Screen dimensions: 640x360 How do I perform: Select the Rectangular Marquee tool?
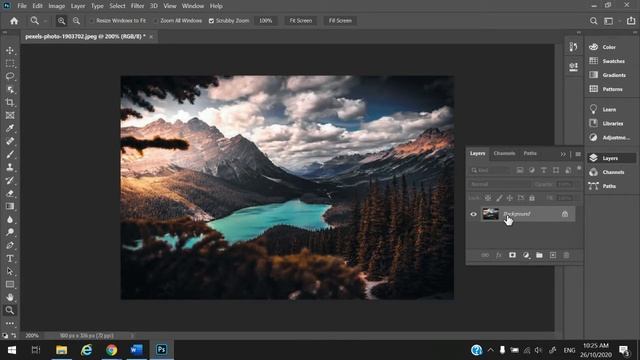click(x=10, y=63)
